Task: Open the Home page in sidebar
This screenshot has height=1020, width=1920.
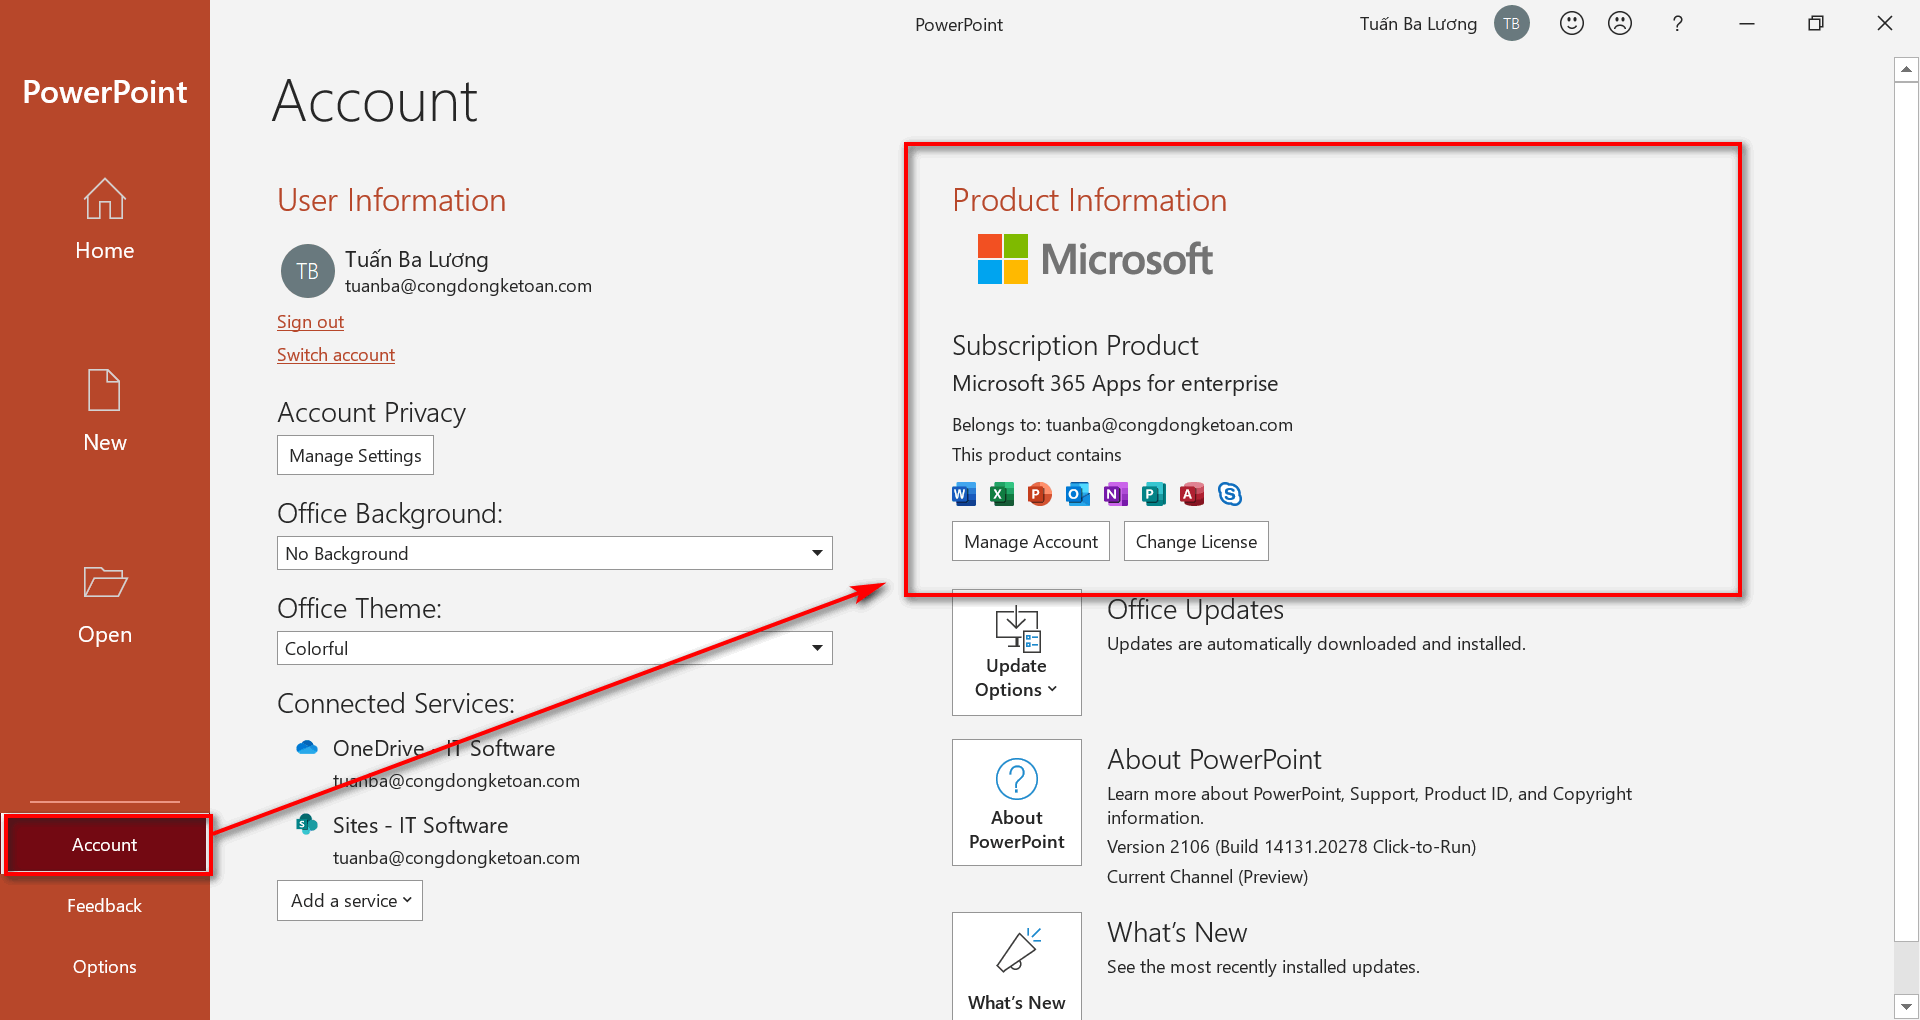Action: click(104, 220)
